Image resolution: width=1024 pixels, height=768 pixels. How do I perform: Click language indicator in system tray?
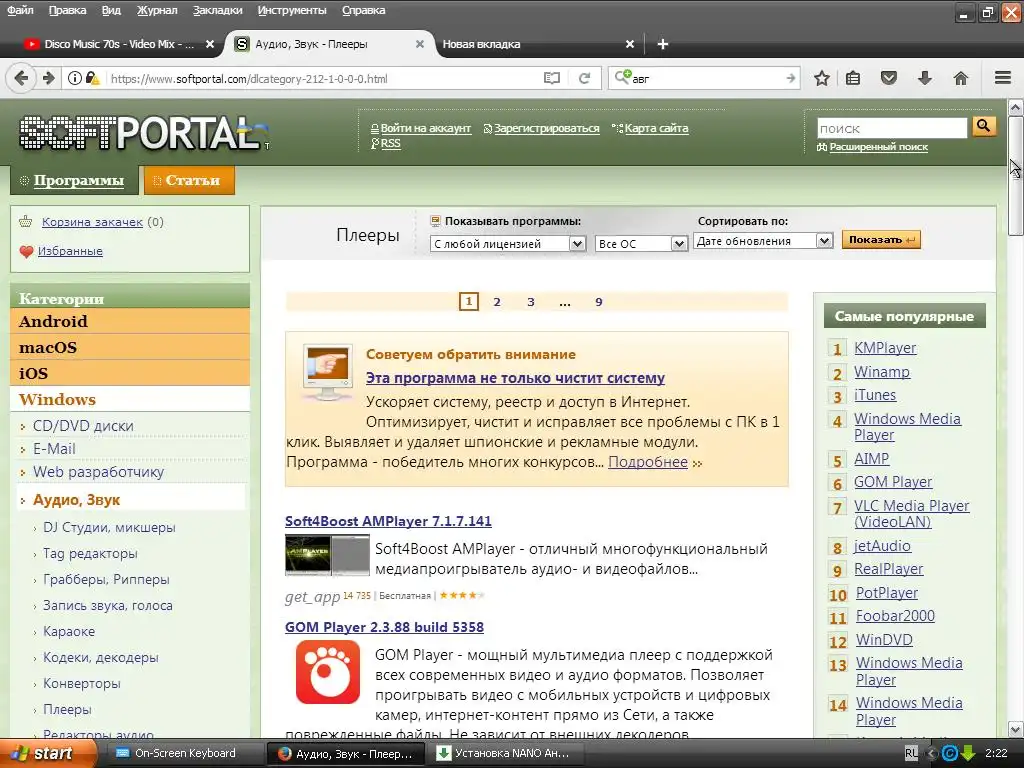click(x=911, y=753)
